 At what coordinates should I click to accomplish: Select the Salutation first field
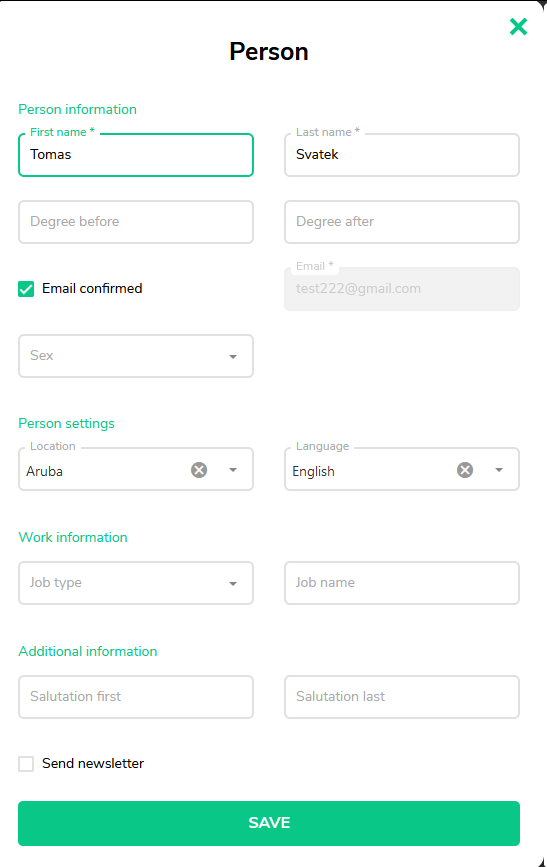click(136, 697)
